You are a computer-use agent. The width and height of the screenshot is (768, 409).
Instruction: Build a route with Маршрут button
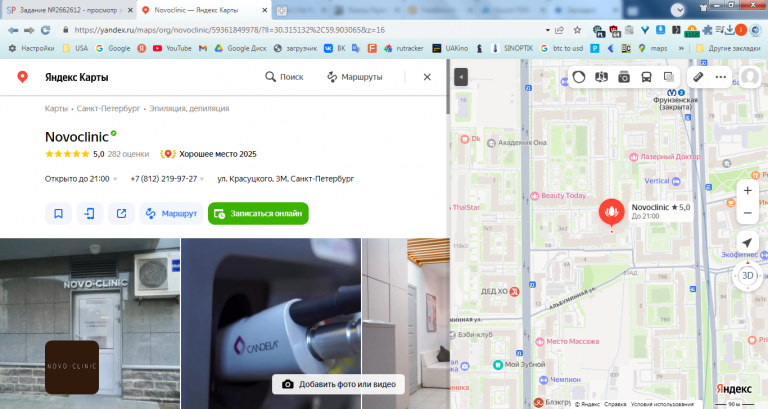[x=171, y=214]
